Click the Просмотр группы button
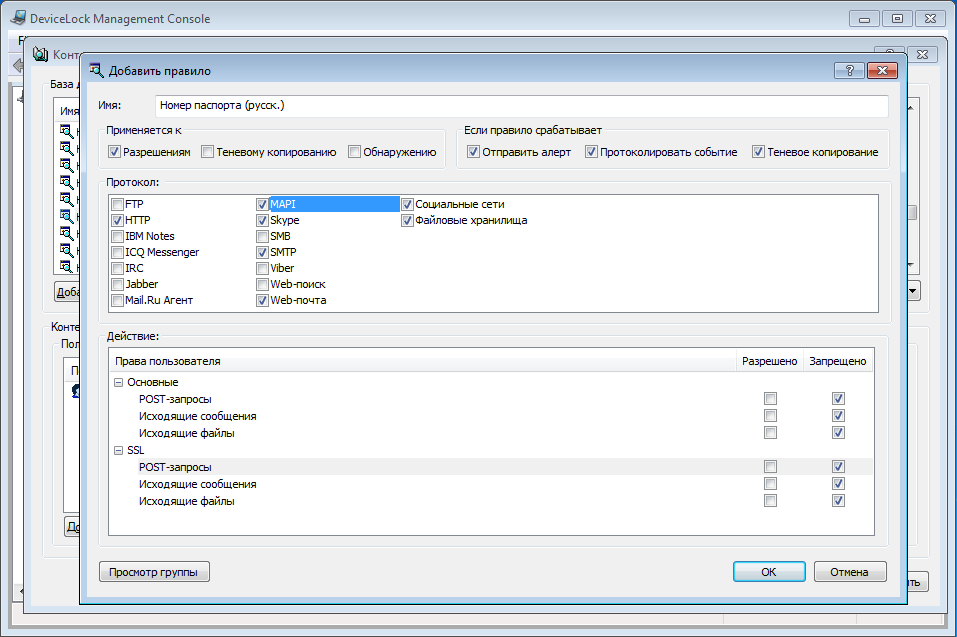 click(154, 572)
